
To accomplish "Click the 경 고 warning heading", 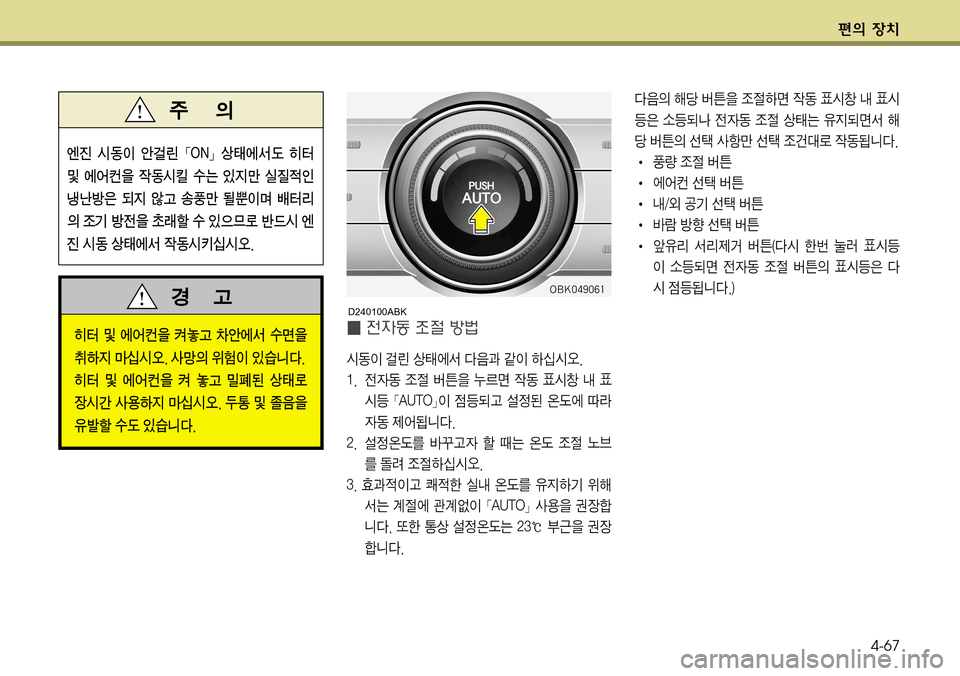I will coord(202,296).
